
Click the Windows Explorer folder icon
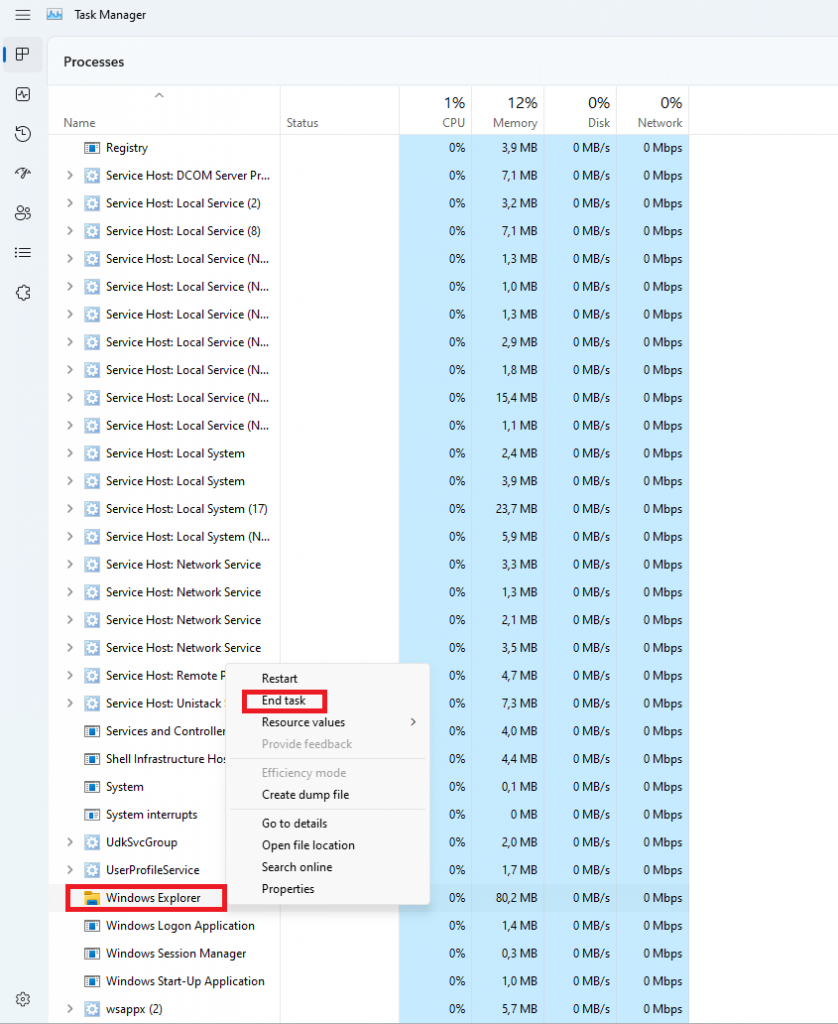click(x=92, y=898)
